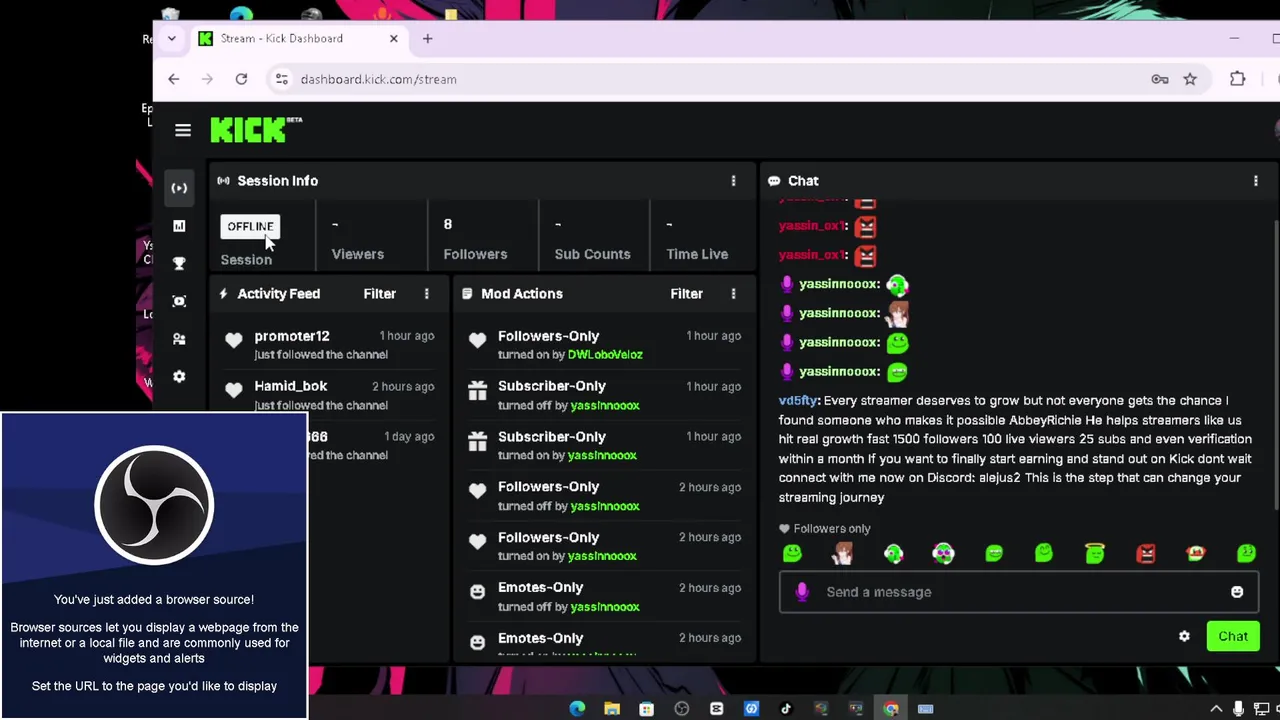This screenshot has height=720, width=1280.
Task: Open chat settings gear next to Chat button
Action: coord(1184,637)
